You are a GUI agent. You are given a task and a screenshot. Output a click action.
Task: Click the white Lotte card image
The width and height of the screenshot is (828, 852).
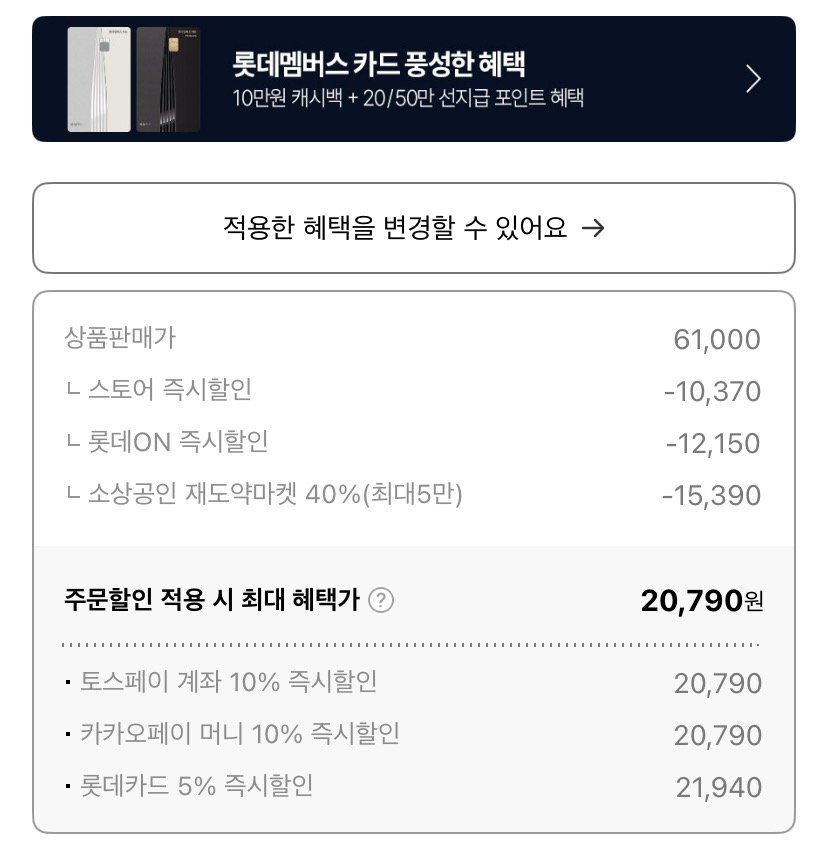click(x=99, y=79)
